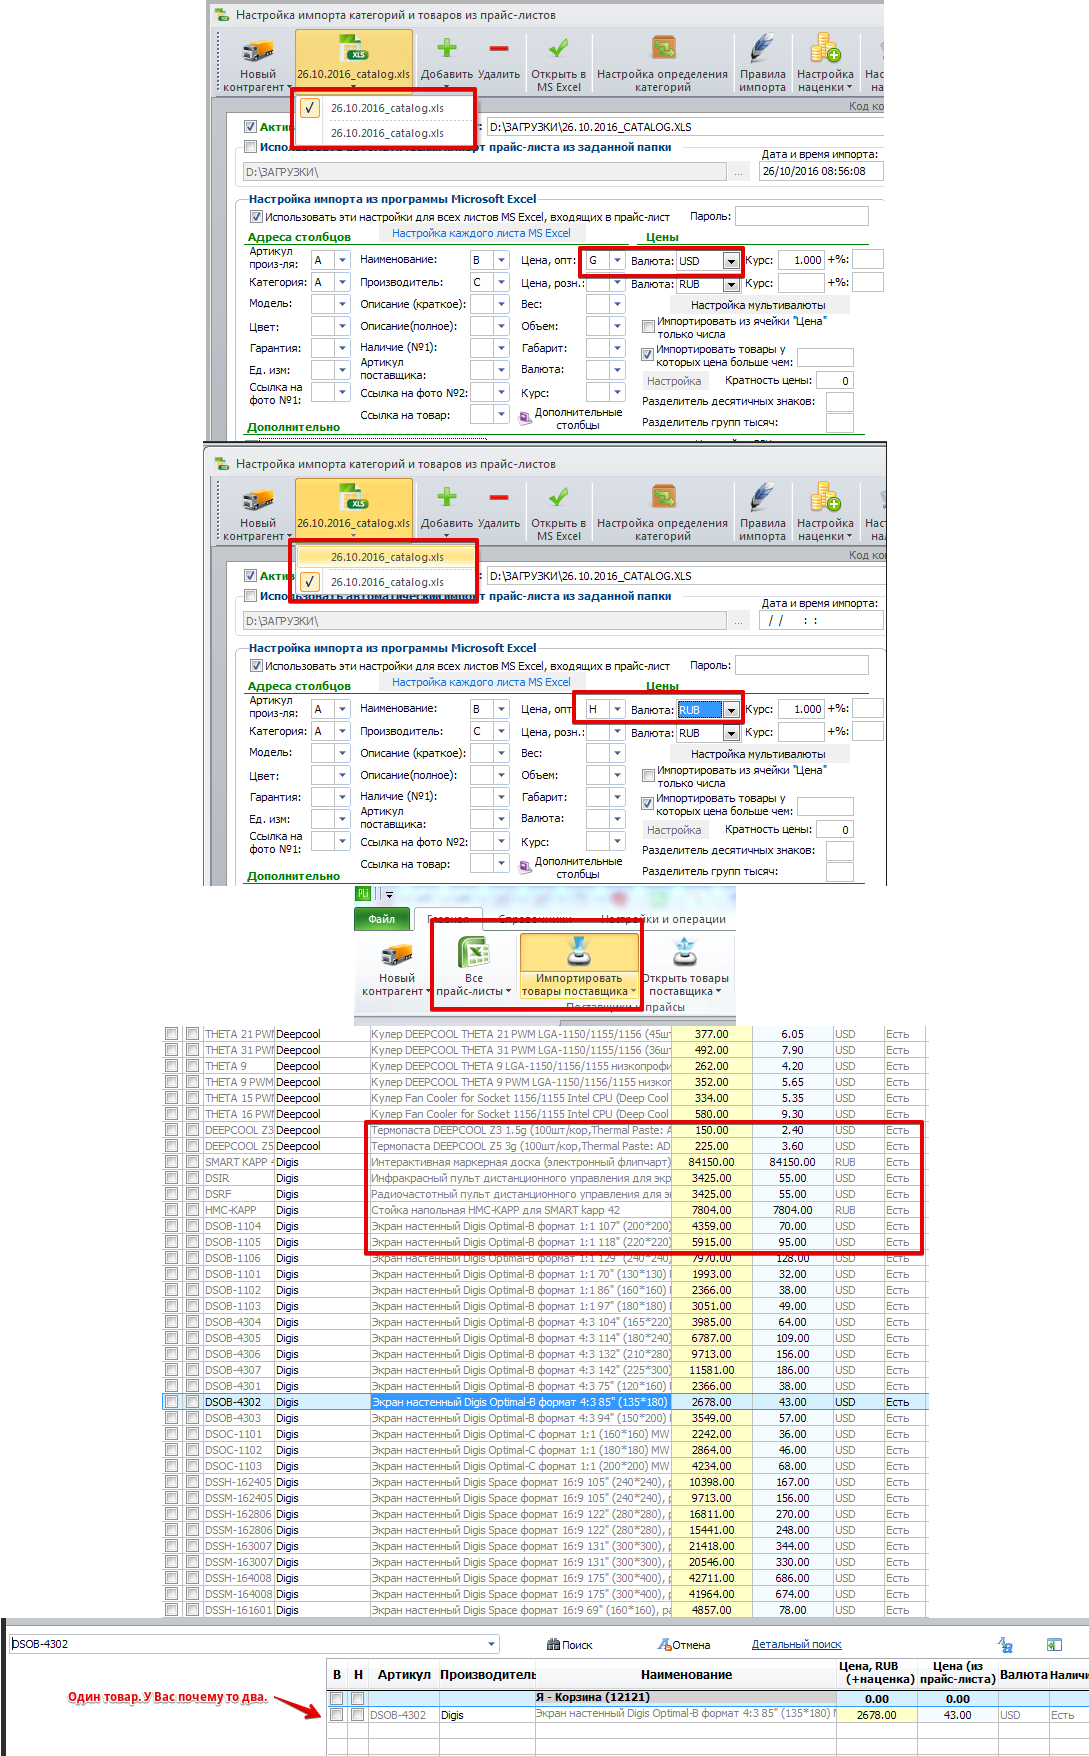Open 'Настройка каждого листа MS Excel' link, upper window
1089x1756 pixels.
pos(481,233)
